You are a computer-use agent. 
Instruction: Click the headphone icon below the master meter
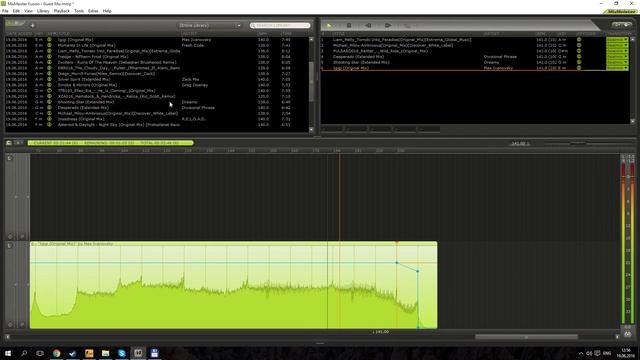[x=628, y=334]
